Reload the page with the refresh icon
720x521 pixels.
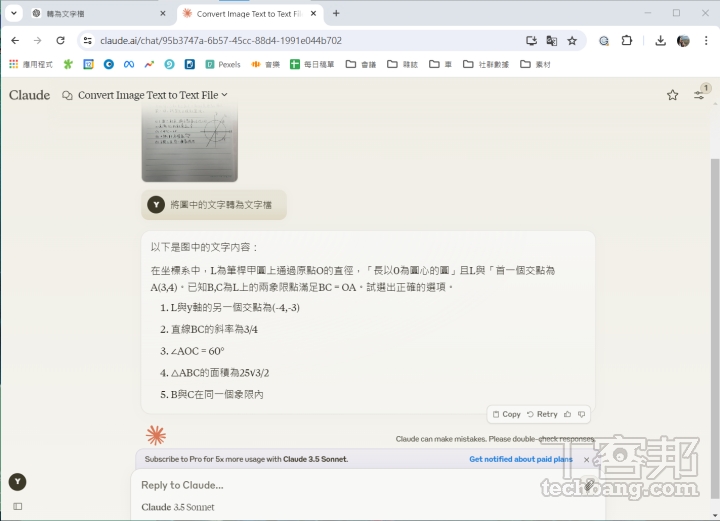pyautogui.click(x=60, y=40)
